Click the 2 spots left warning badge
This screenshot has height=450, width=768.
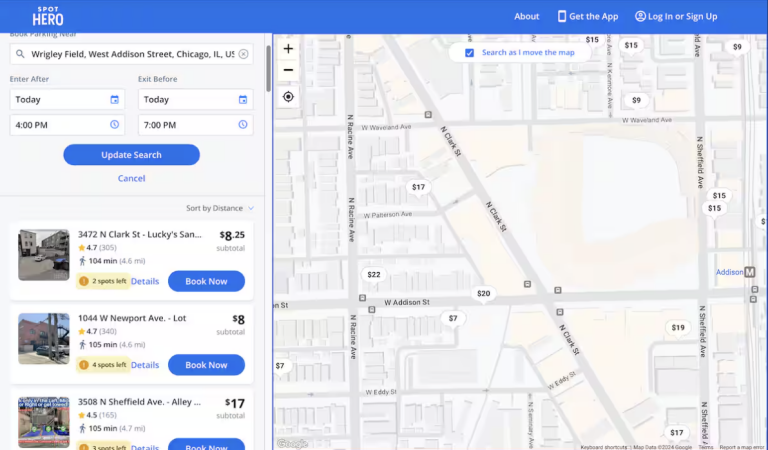point(103,281)
